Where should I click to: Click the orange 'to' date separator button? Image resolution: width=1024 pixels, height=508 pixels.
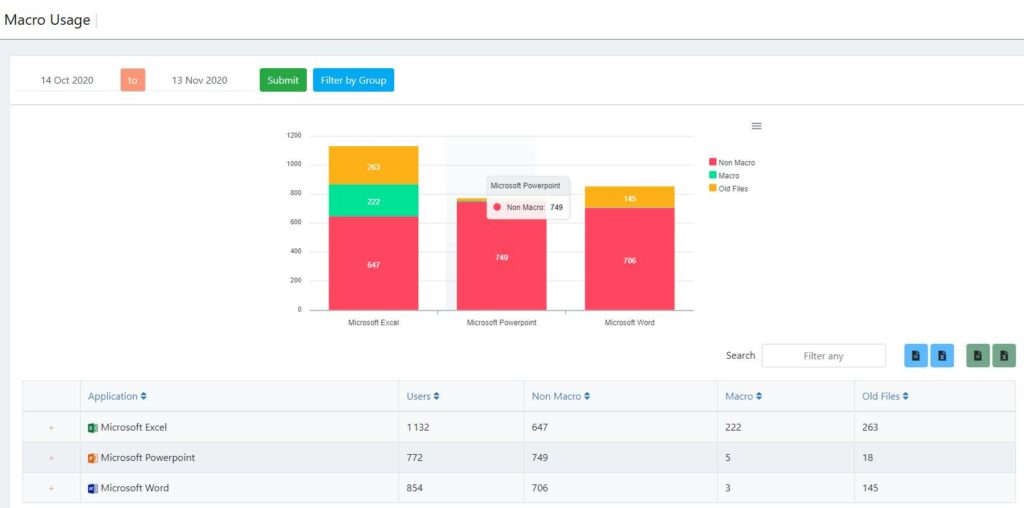pyautogui.click(x=133, y=80)
